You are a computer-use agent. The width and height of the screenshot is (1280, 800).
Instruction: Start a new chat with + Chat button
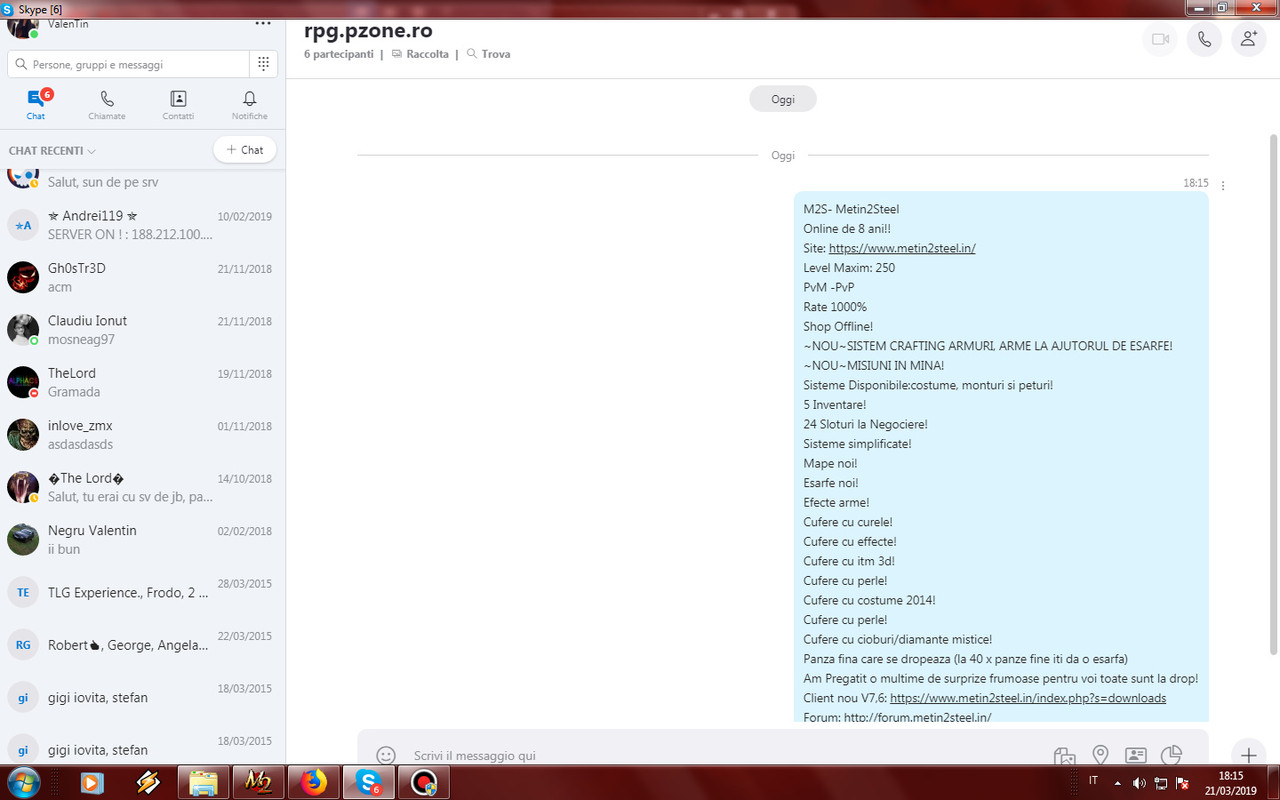[245, 150]
